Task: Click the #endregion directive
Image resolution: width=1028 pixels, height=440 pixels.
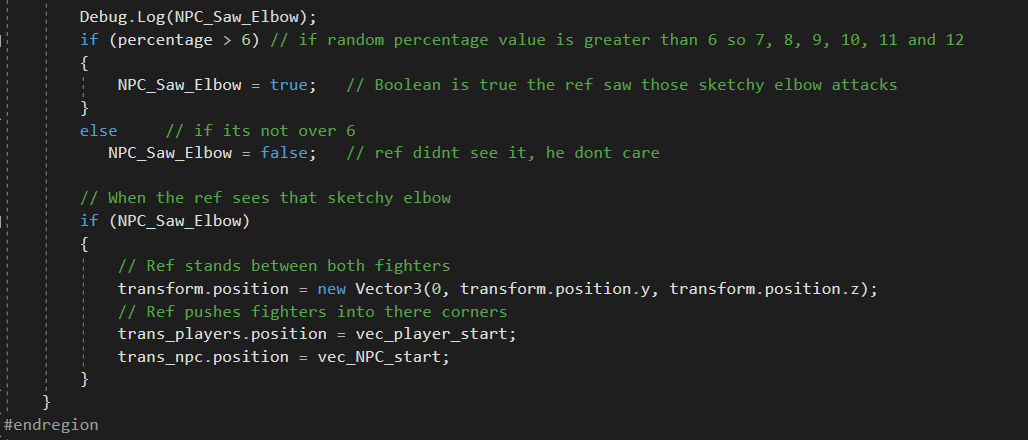Action: (x=51, y=425)
